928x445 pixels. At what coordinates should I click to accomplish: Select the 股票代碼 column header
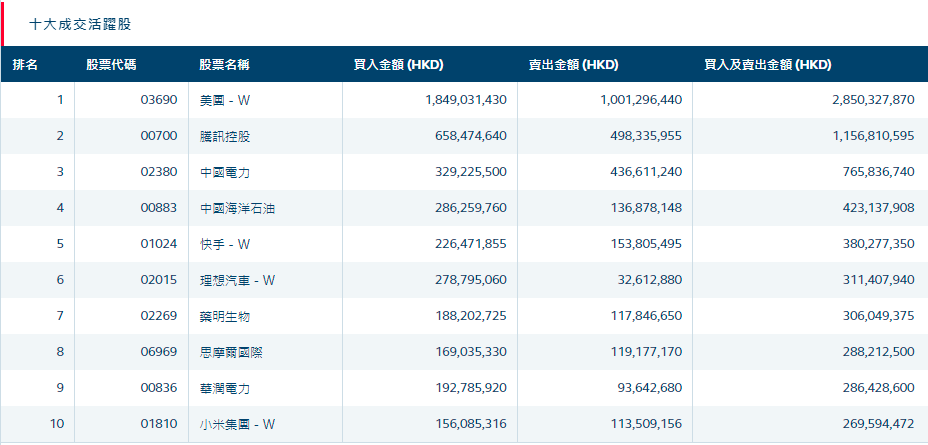(111, 65)
